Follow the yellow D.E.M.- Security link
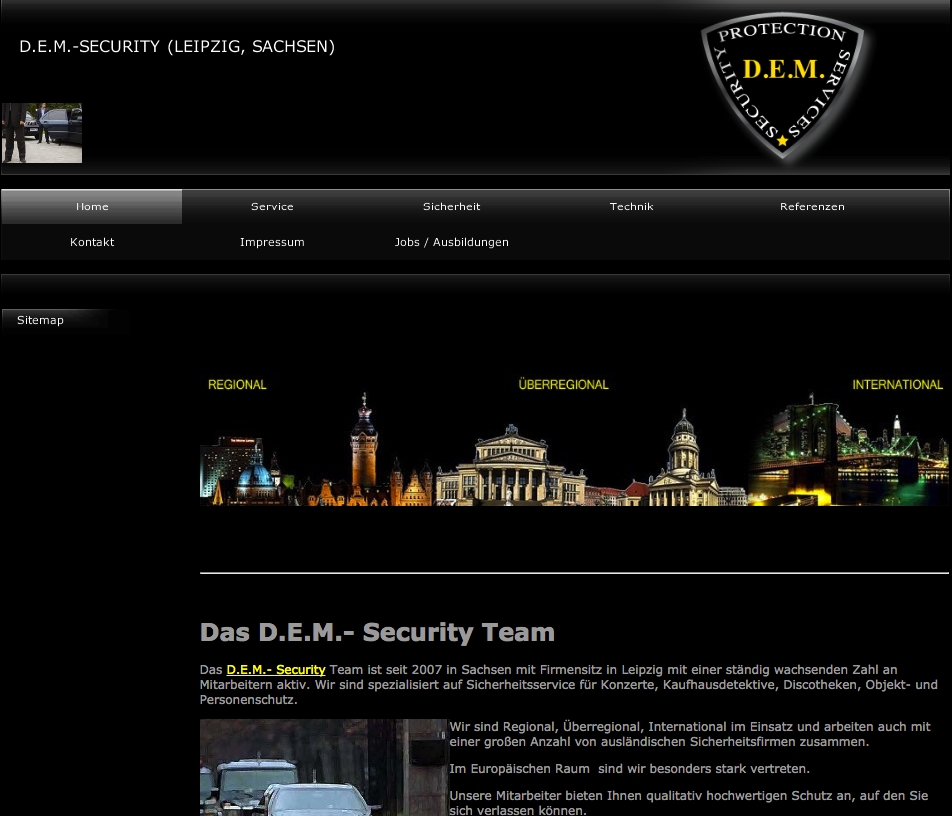Viewport: 952px width, 816px height. 276,670
